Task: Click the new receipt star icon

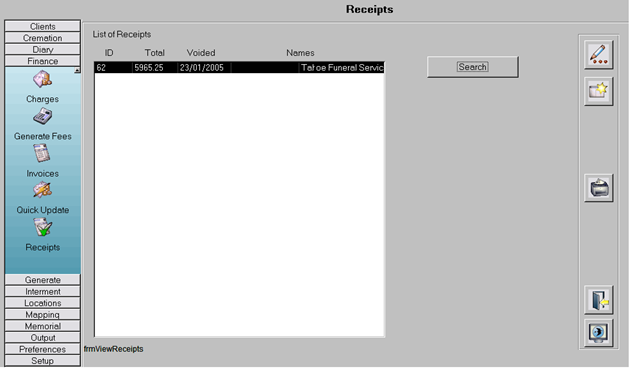Action: pyautogui.click(x=598, y=91)
